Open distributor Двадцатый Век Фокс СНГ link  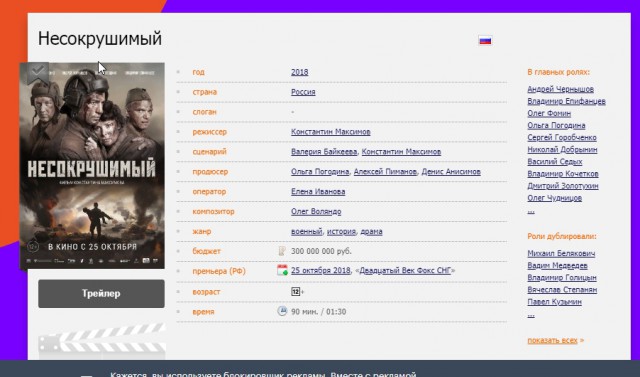click(x=405, y=271)
